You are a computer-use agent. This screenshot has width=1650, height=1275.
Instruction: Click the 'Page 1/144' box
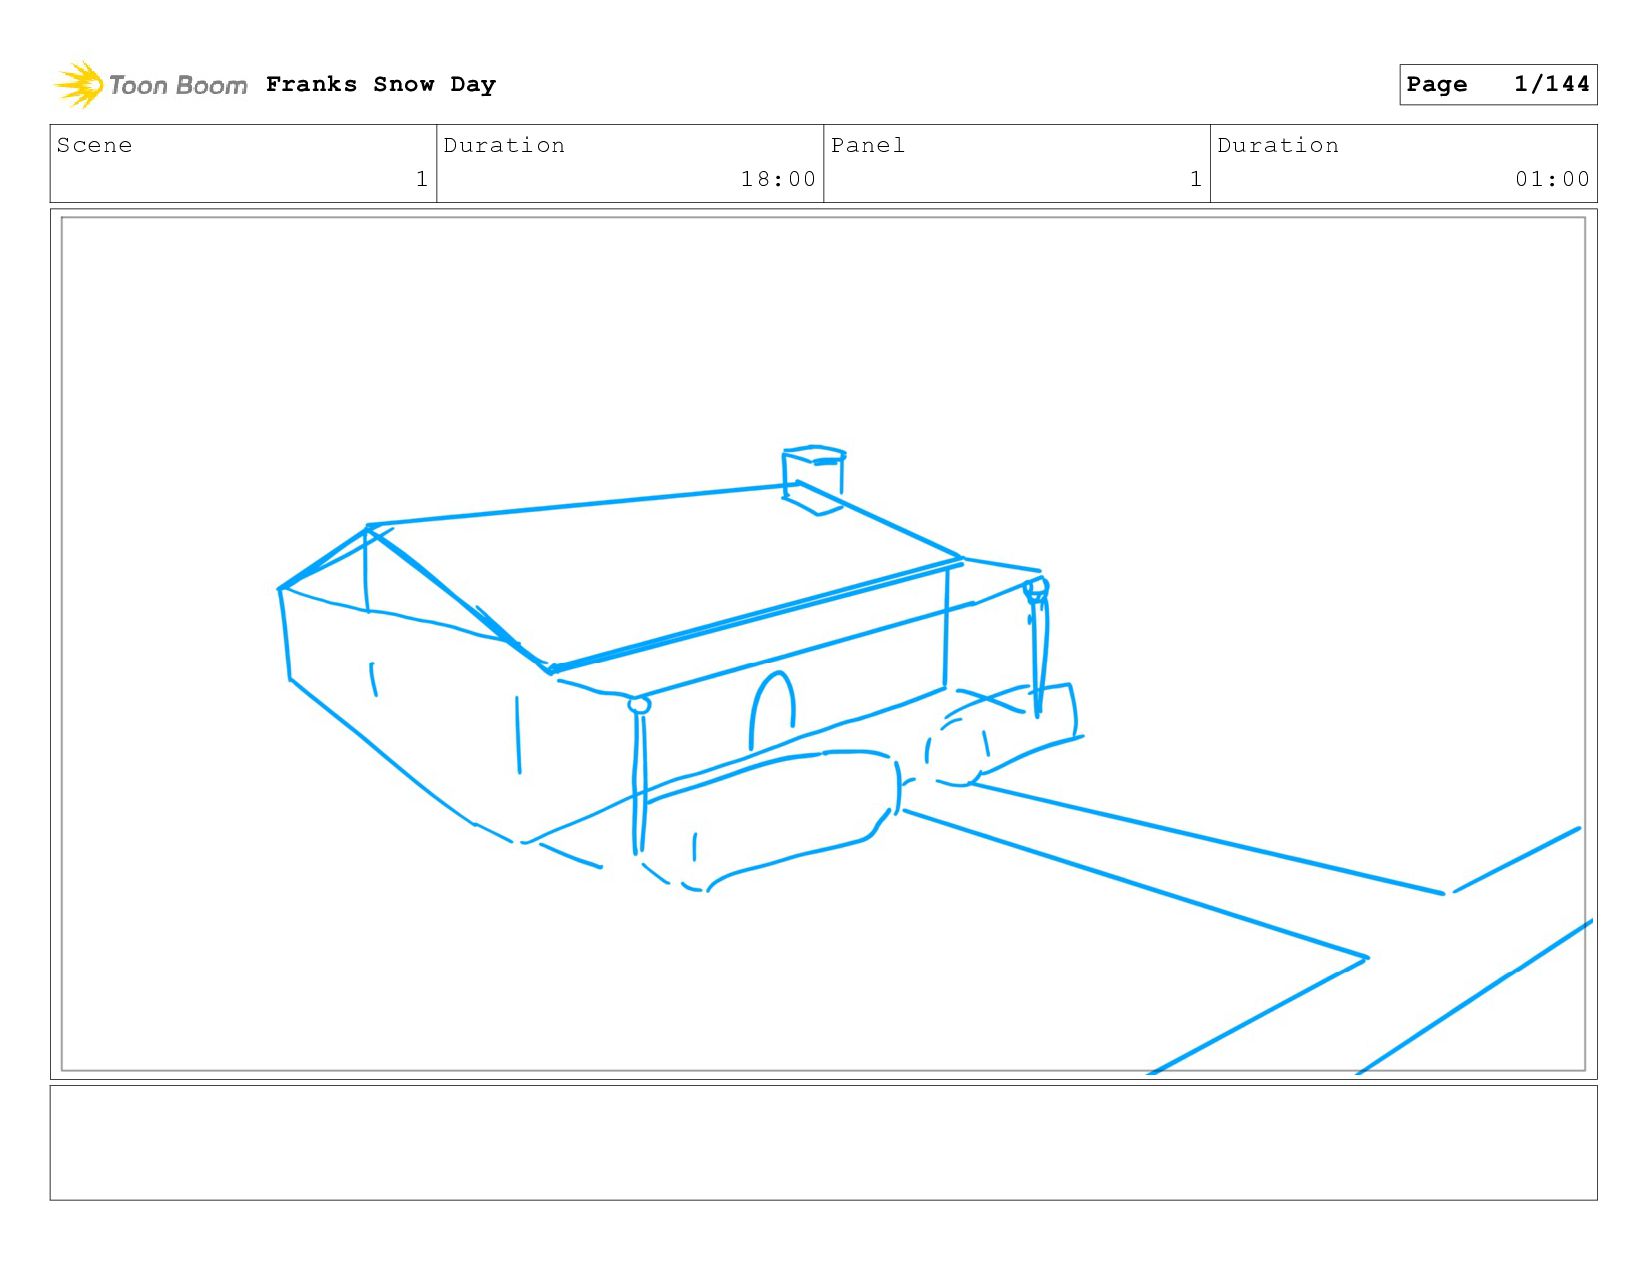[1498, 84]
